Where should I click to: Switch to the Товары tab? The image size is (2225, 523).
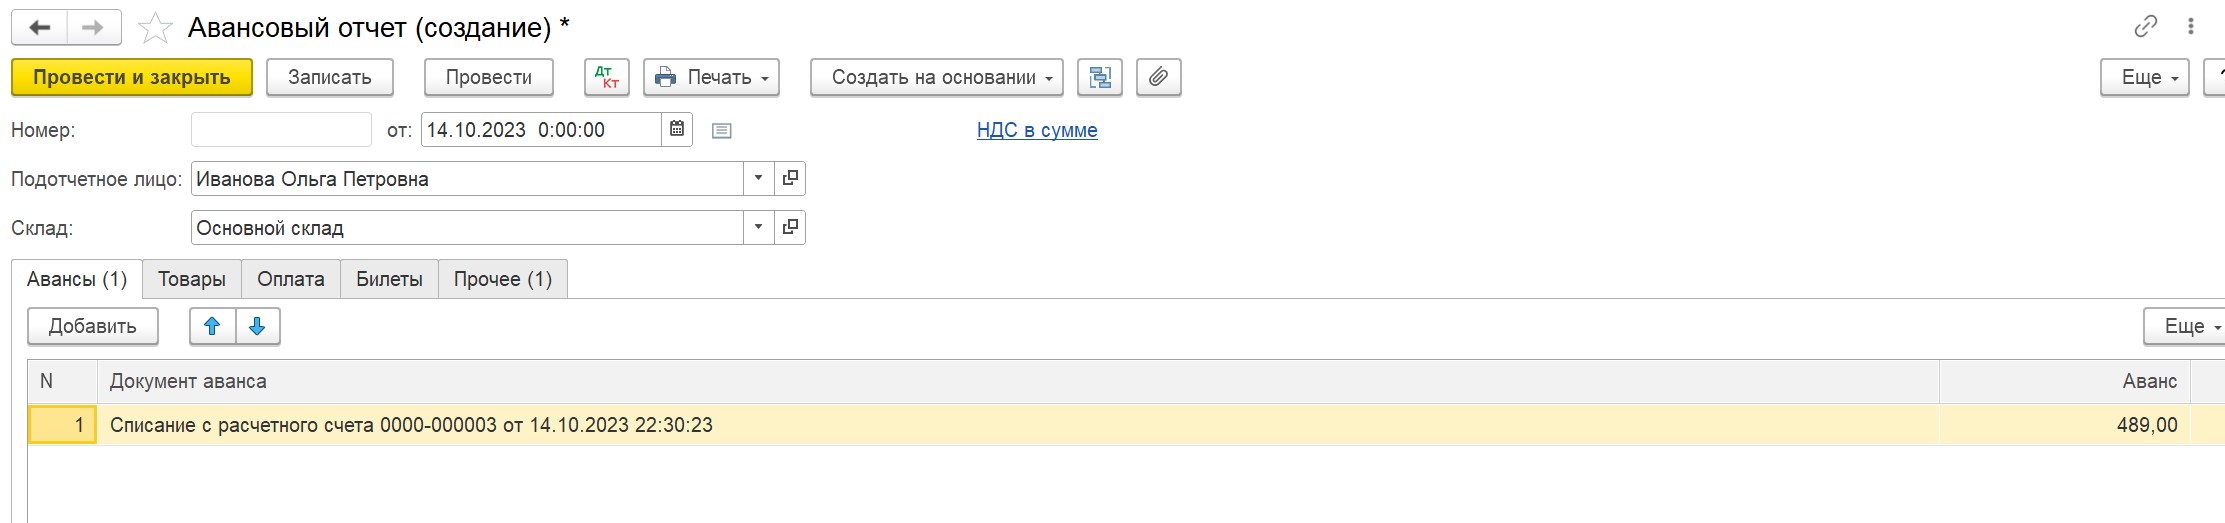click(192, 279)
